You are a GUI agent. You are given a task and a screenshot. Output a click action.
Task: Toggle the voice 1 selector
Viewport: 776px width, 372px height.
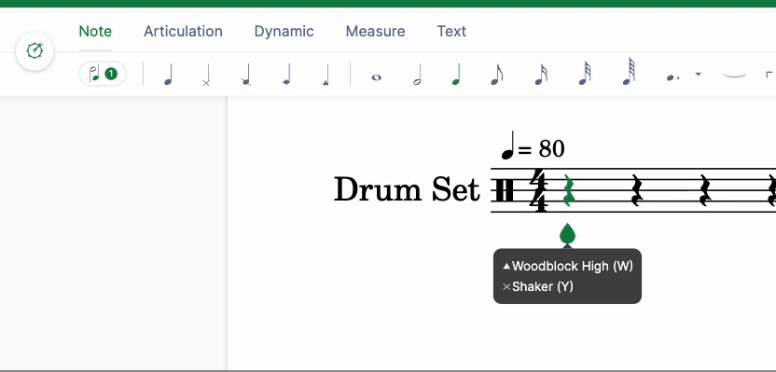pyautogui.click(x=102, y=74)
